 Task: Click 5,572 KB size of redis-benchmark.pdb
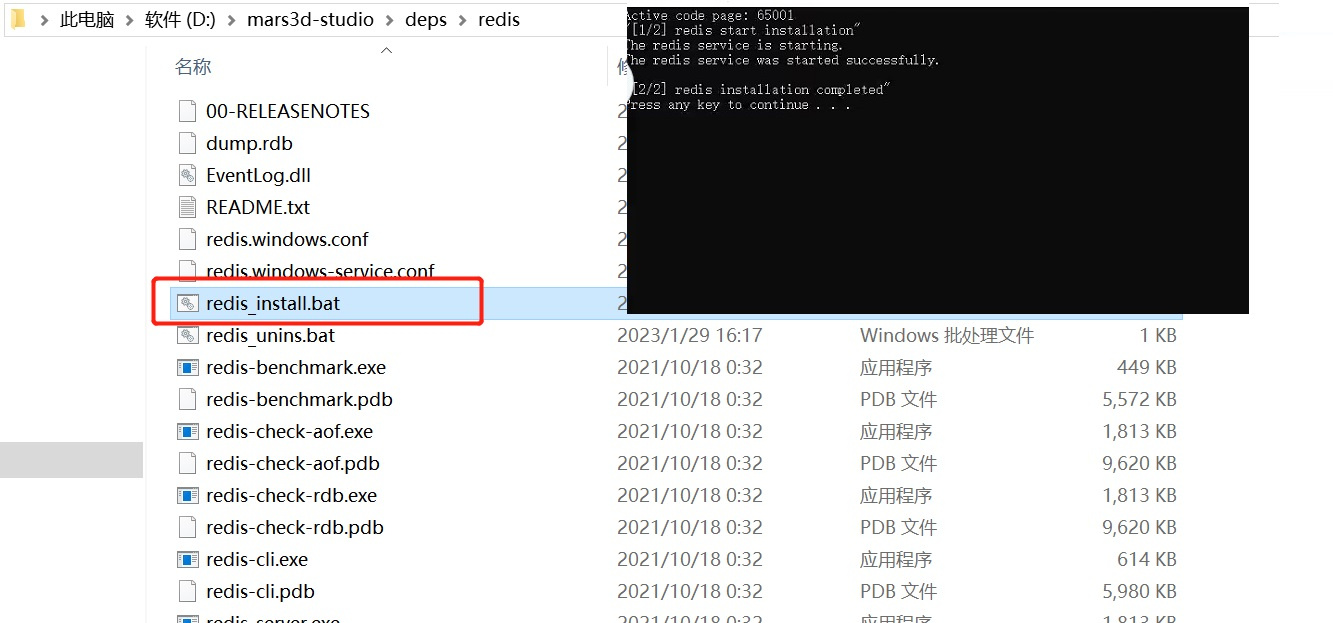(1139, 399)
